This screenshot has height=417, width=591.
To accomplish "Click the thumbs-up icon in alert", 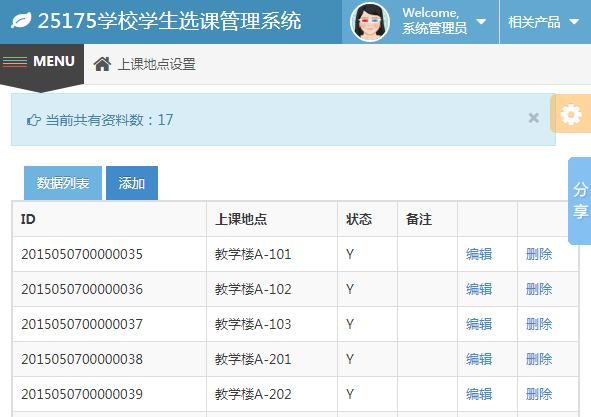I will [34, 120].
